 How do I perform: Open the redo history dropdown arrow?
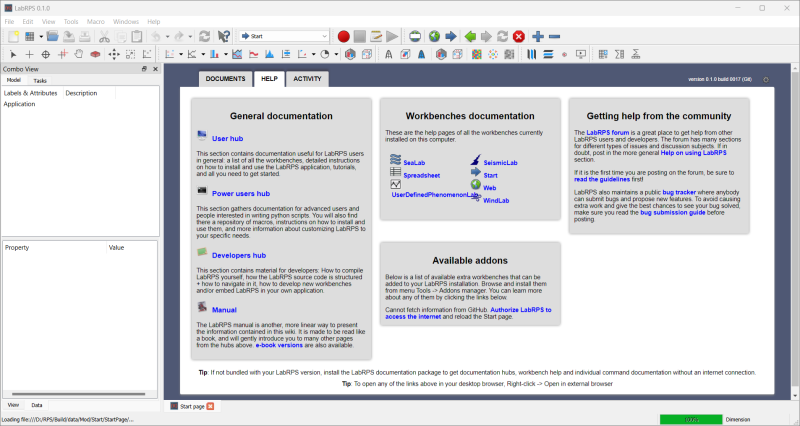click(x=190, y=36)
